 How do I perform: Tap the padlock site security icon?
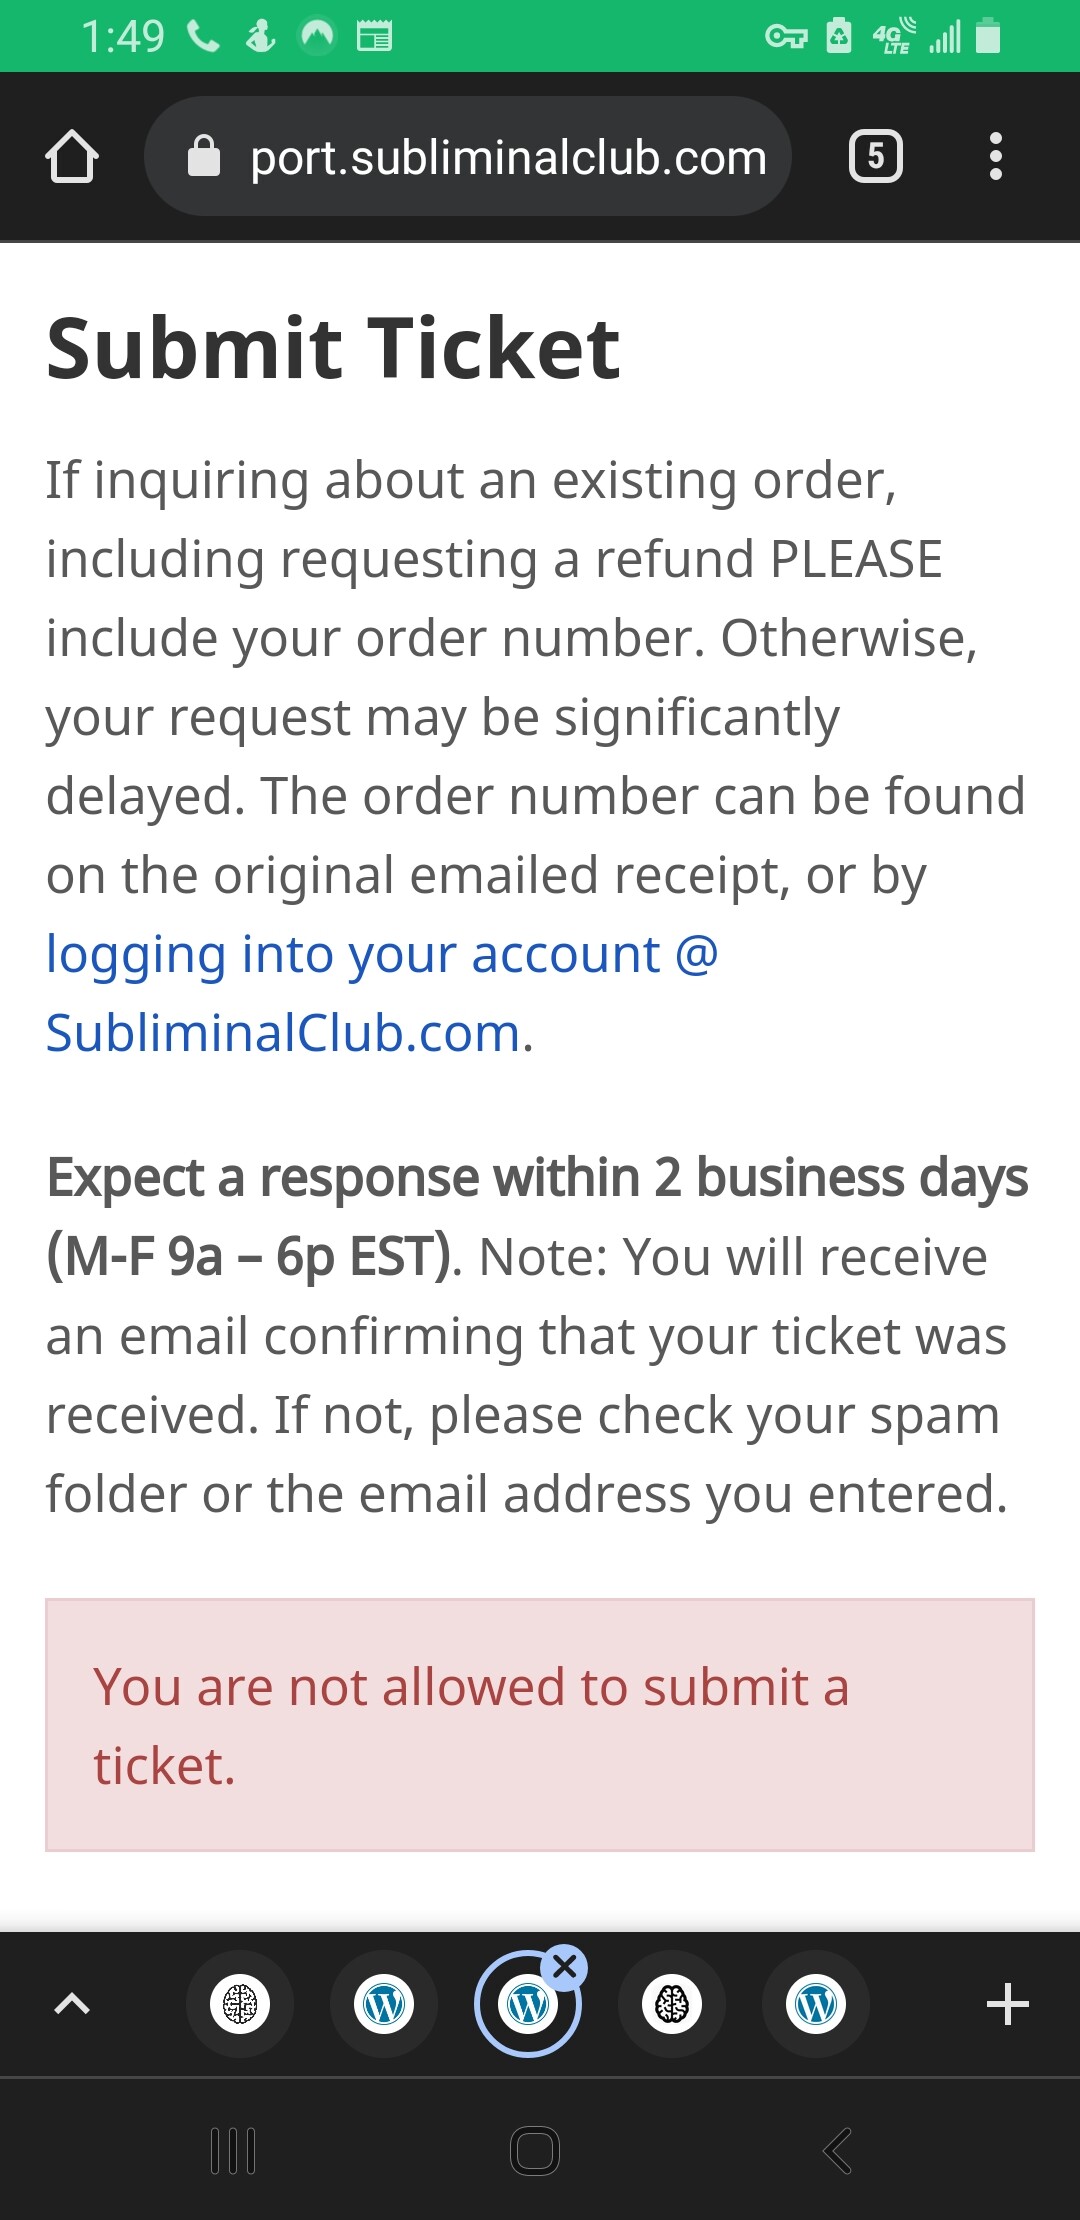pos(204,156)
